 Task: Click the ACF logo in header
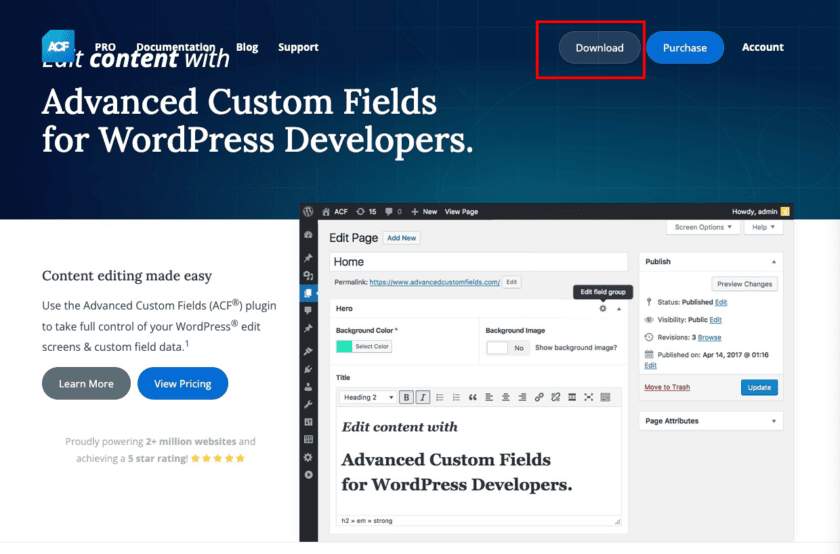(58, 47)
